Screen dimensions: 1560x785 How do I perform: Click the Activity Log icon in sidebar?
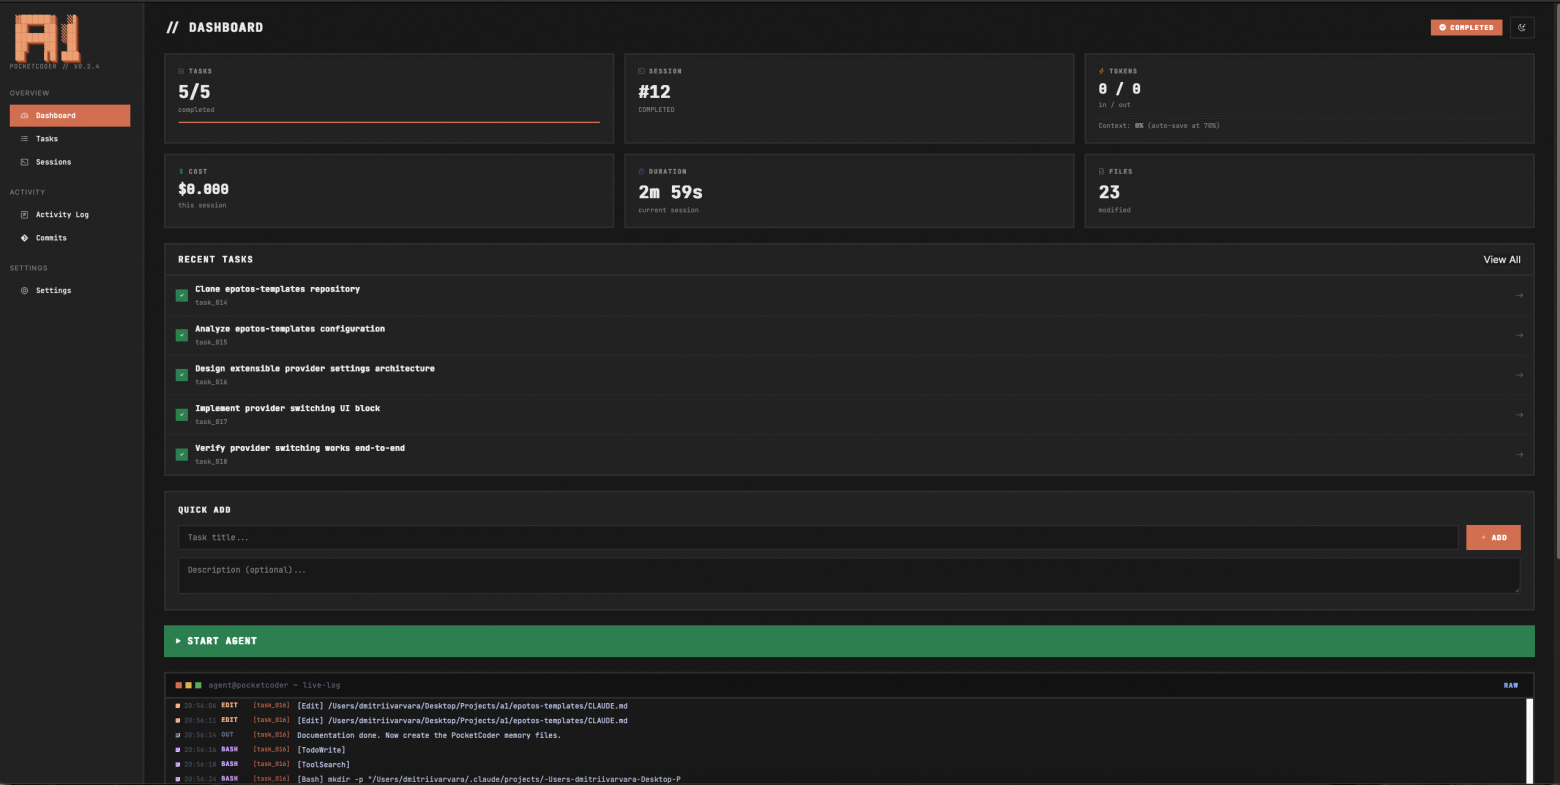click(x=24, y=215)
